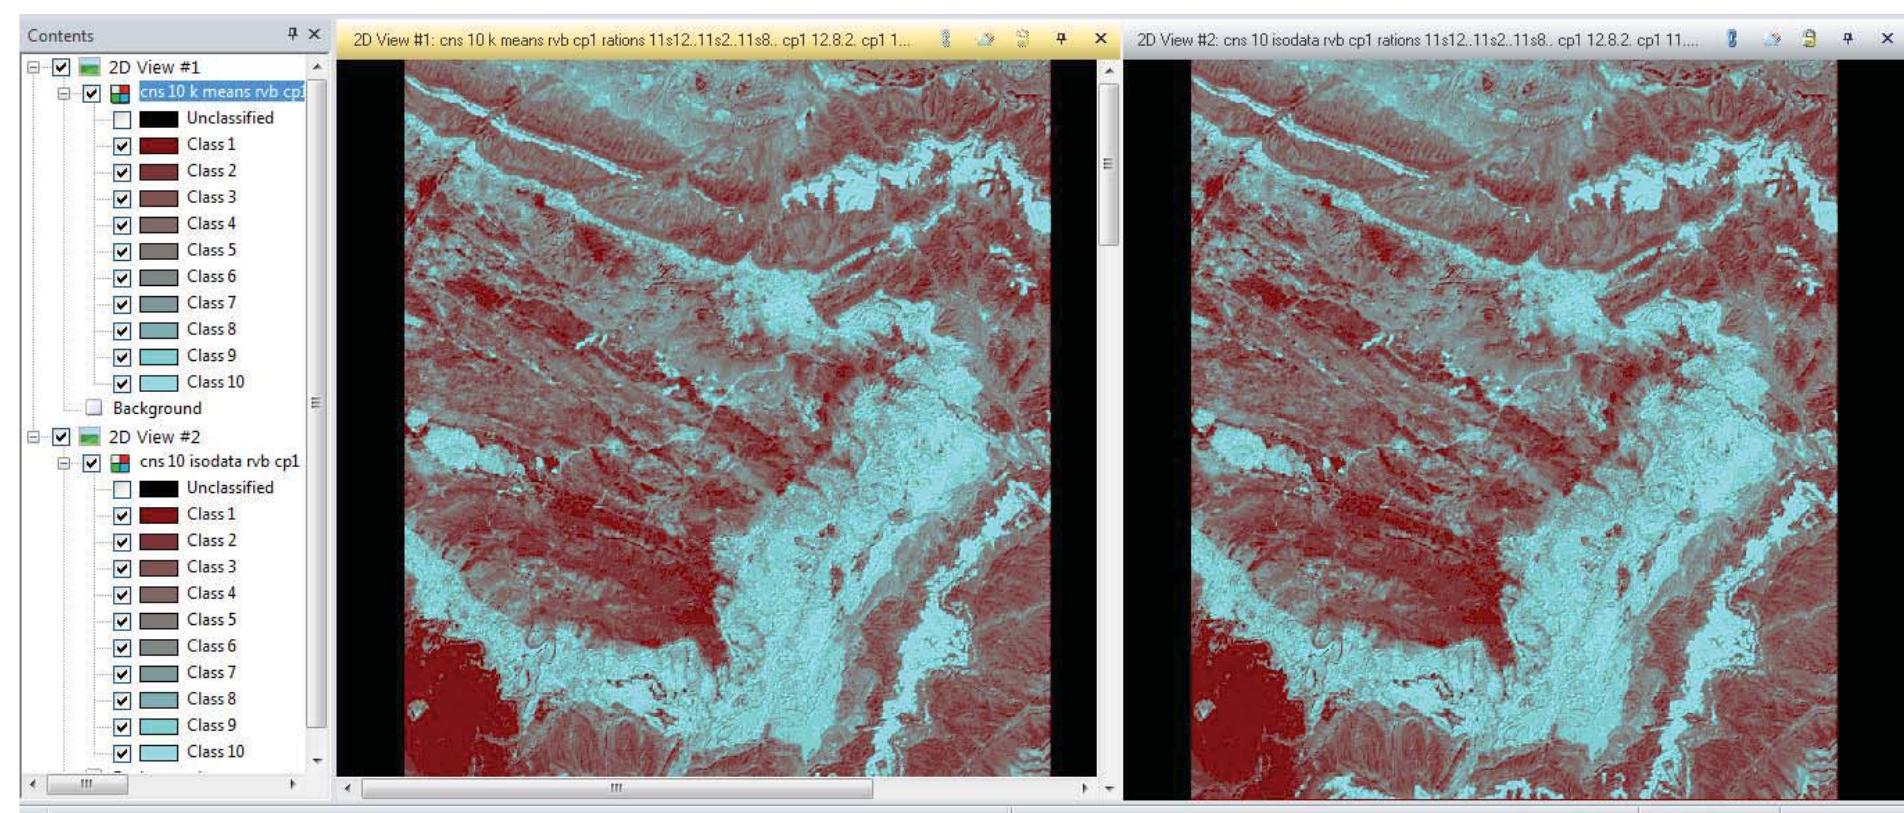
Task: Pin the 2D View #1 window
Action: point(1061,39)
